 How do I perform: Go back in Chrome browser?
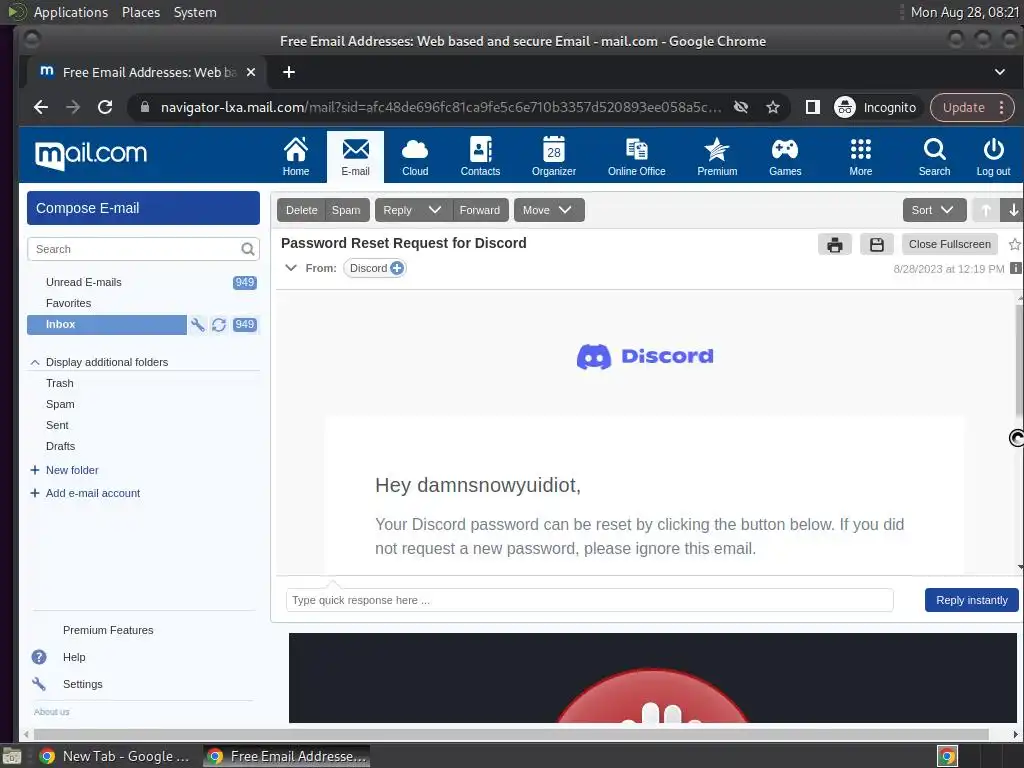click(41, 107)
